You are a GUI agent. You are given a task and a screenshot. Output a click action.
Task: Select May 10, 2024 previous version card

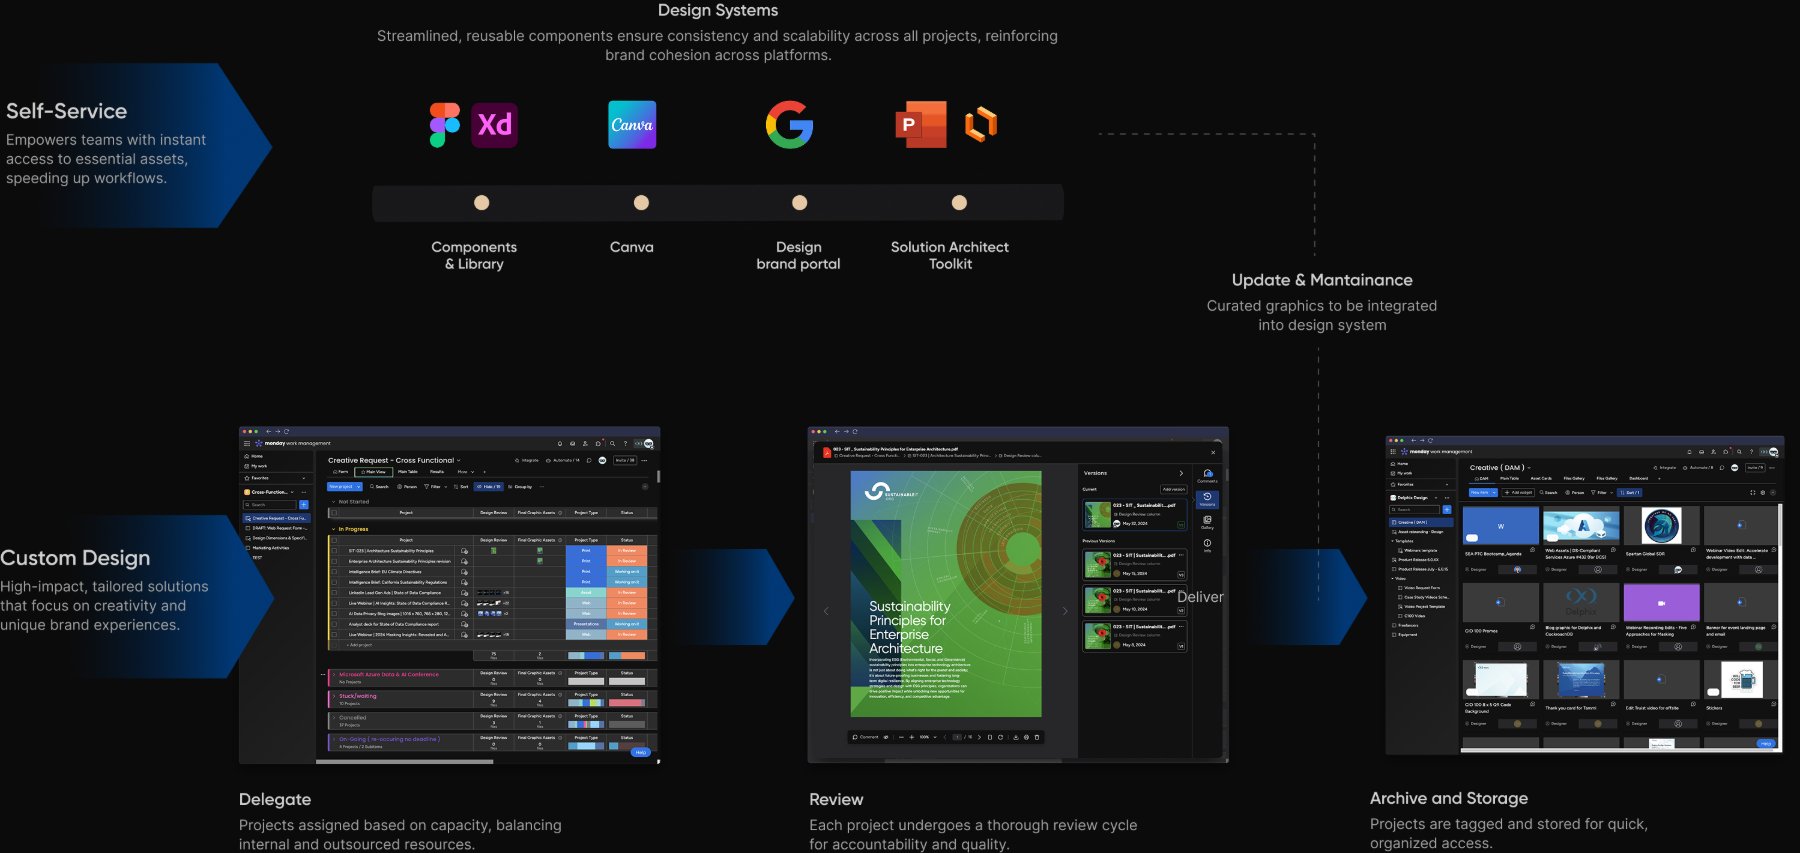1135,601
